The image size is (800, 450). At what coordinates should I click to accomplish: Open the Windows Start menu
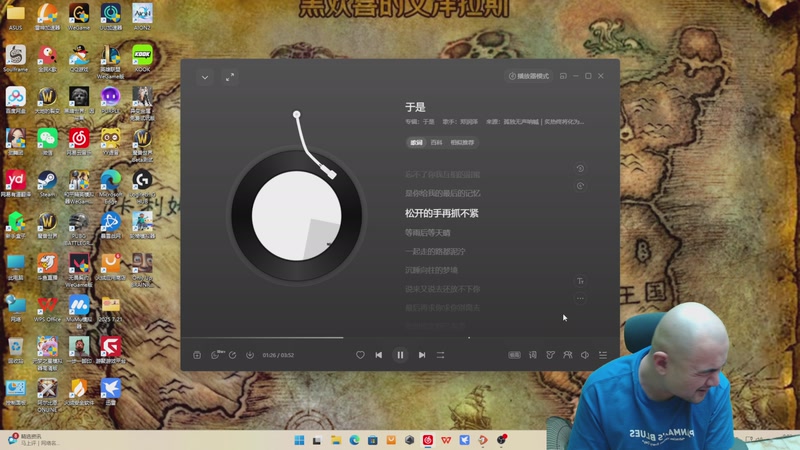pyautogui.click(x=299, y=440)
